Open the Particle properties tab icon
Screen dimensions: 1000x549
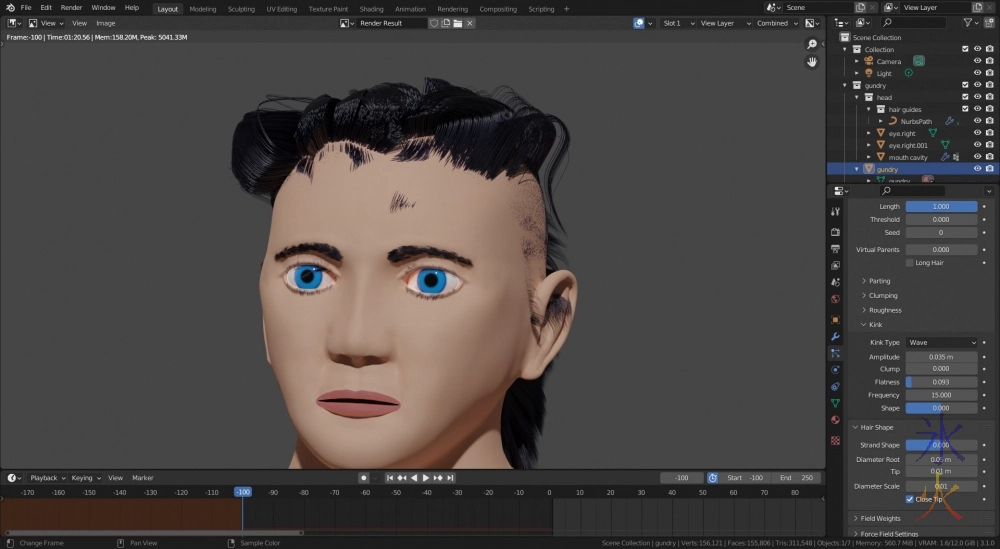click(835, 353)
